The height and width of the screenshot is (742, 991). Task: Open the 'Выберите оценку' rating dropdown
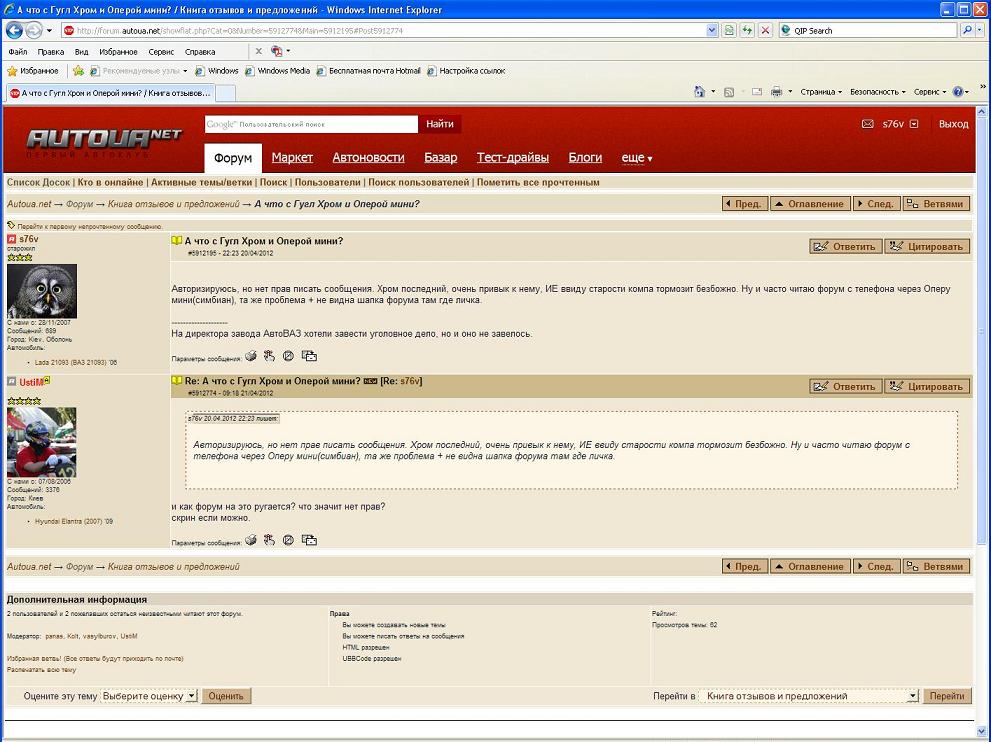(x=149, y=696)
